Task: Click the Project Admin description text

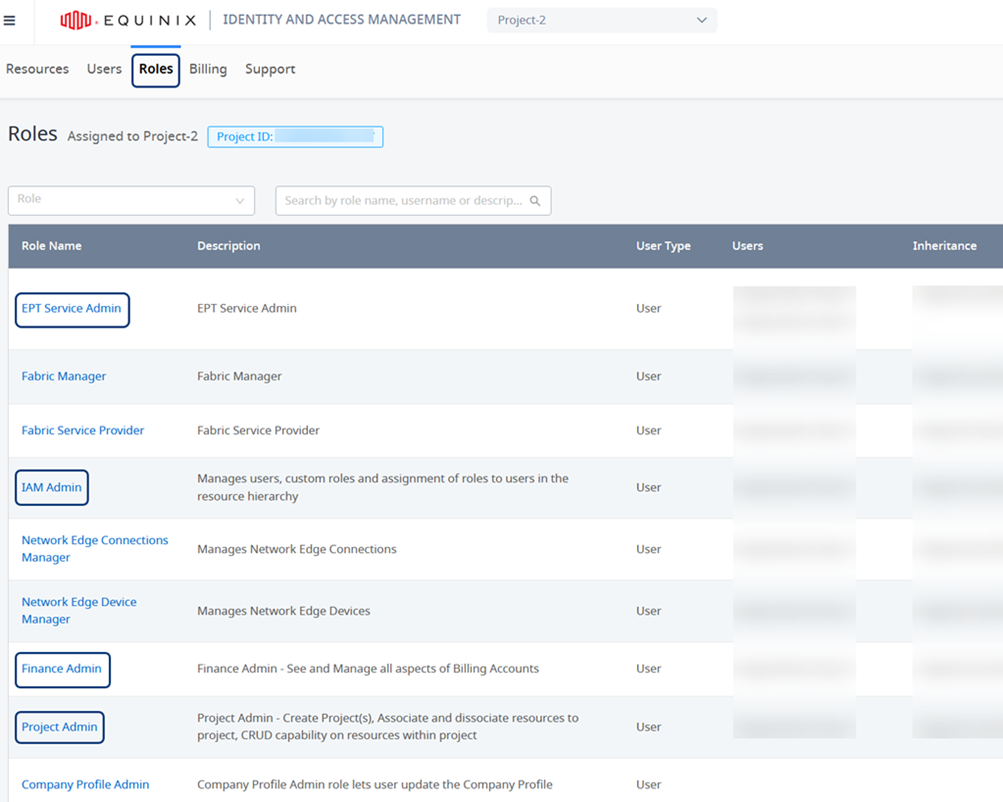Action: pyautogui.click(x=388, y=727)
